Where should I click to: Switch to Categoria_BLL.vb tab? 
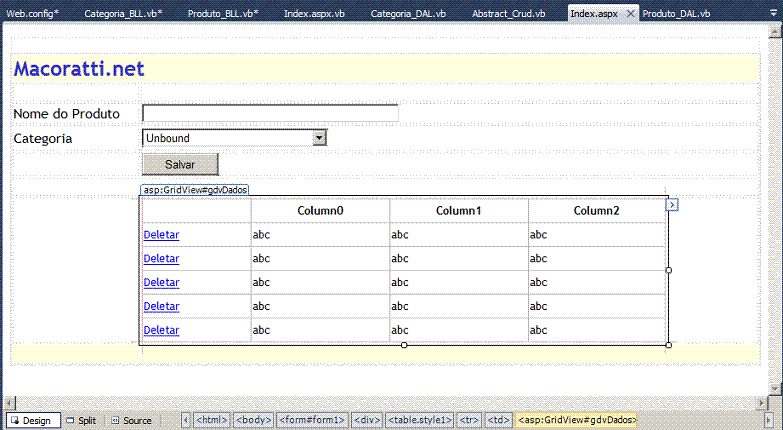click(x=123, y=14)
